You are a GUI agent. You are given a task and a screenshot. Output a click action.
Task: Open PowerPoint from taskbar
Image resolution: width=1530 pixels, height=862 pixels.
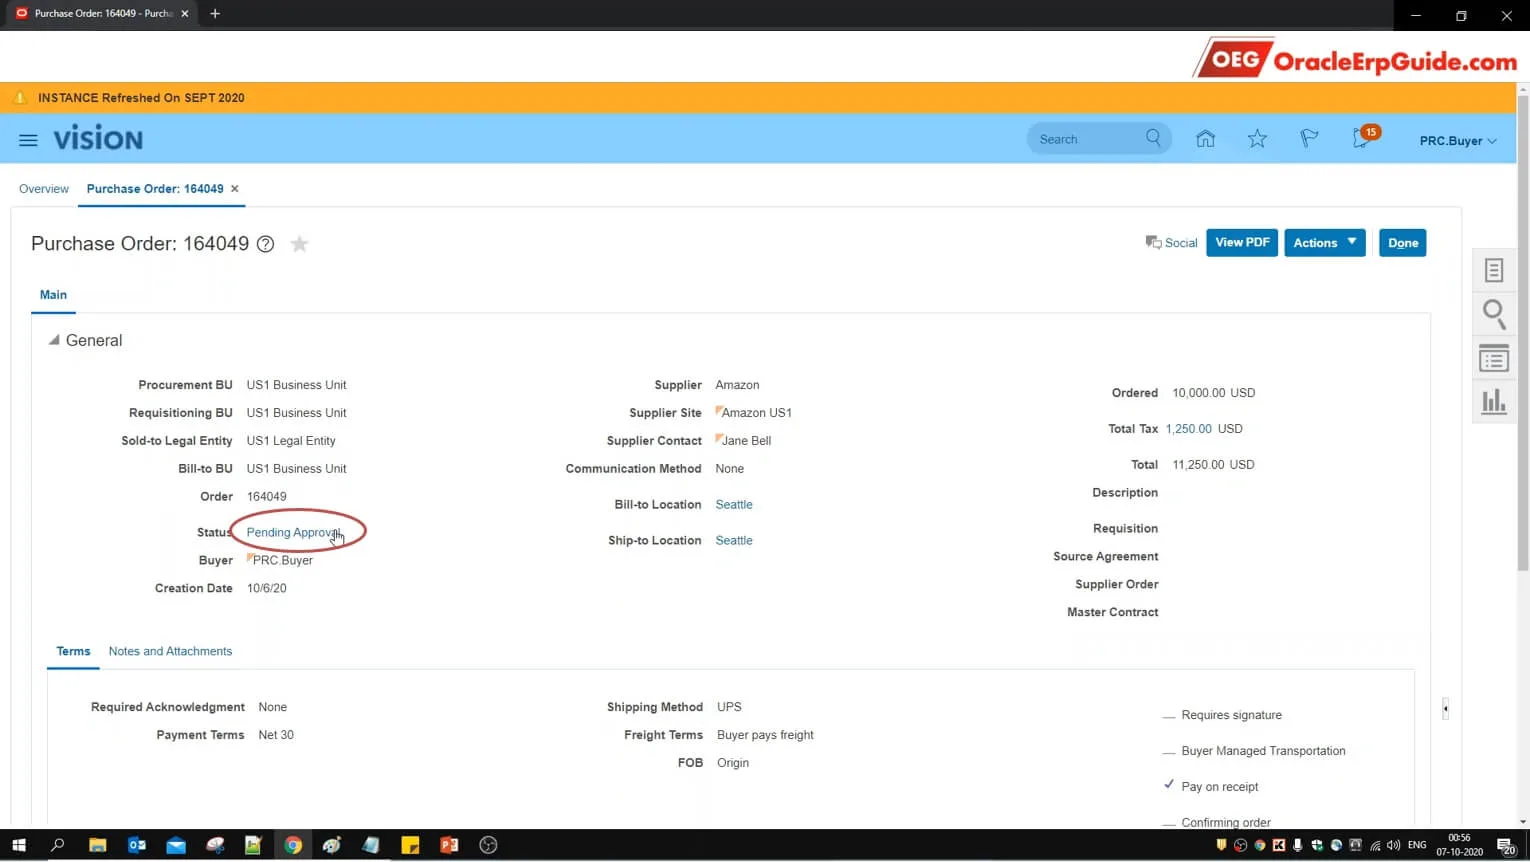point(449,845)
